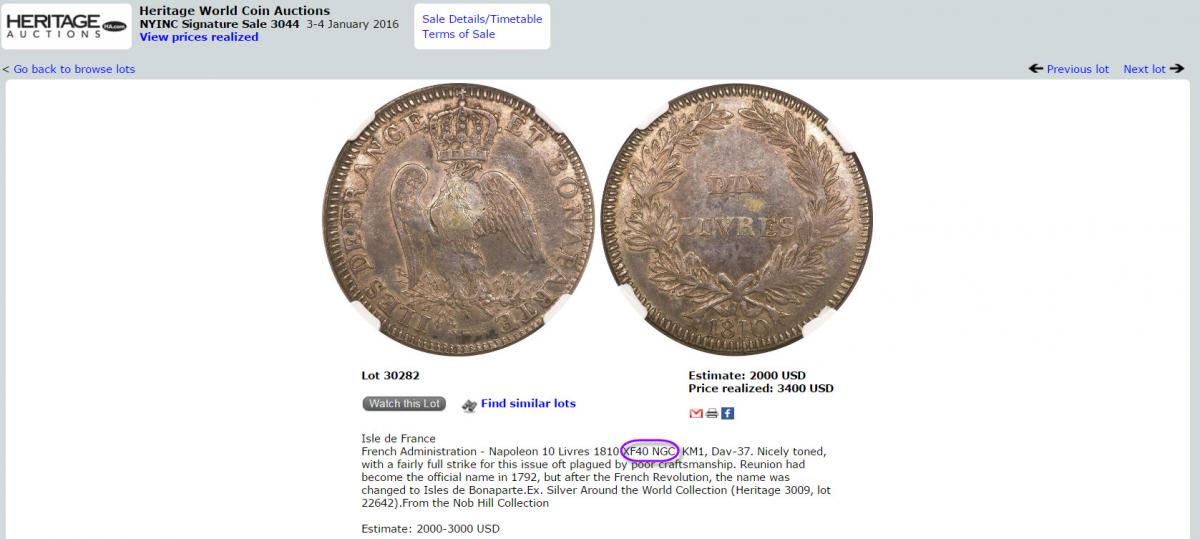Open Sale Details/Timetable

pos(482,19)
